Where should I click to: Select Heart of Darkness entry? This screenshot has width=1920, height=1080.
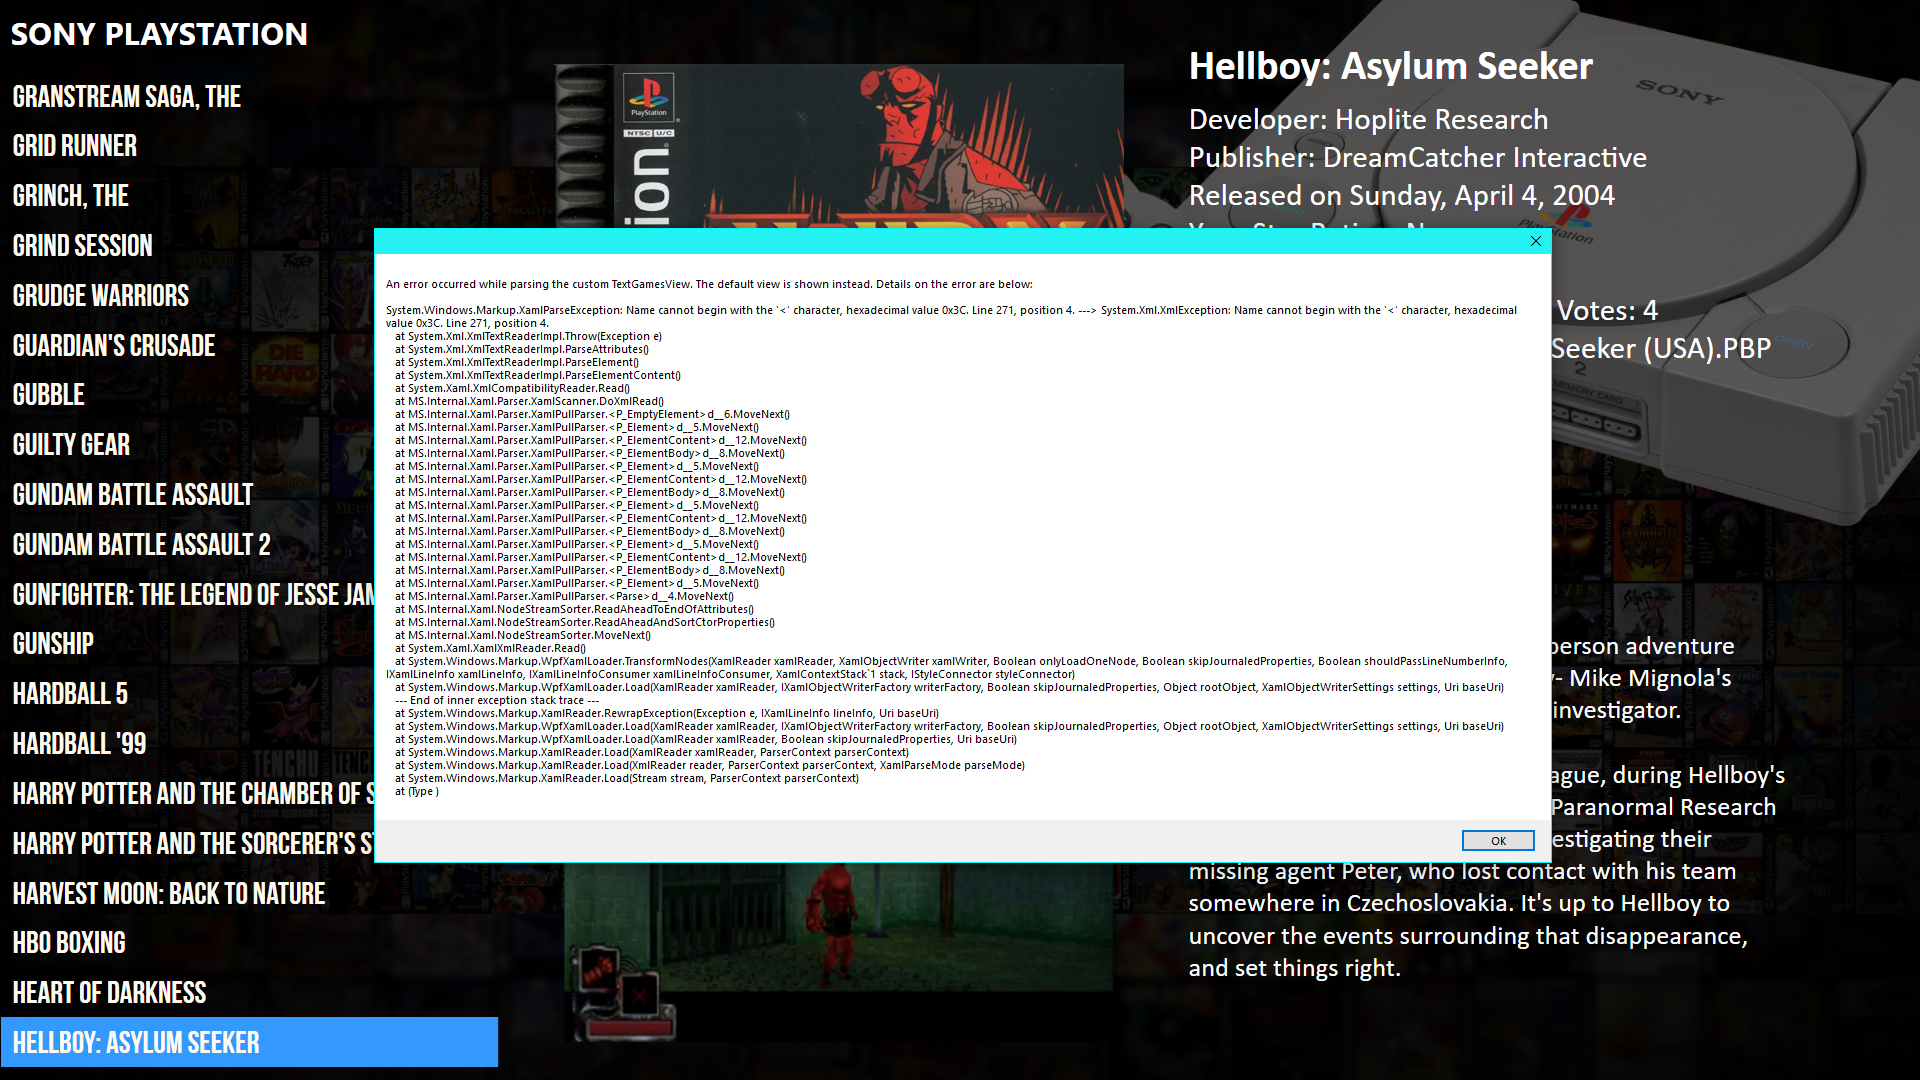coord(110,993)
